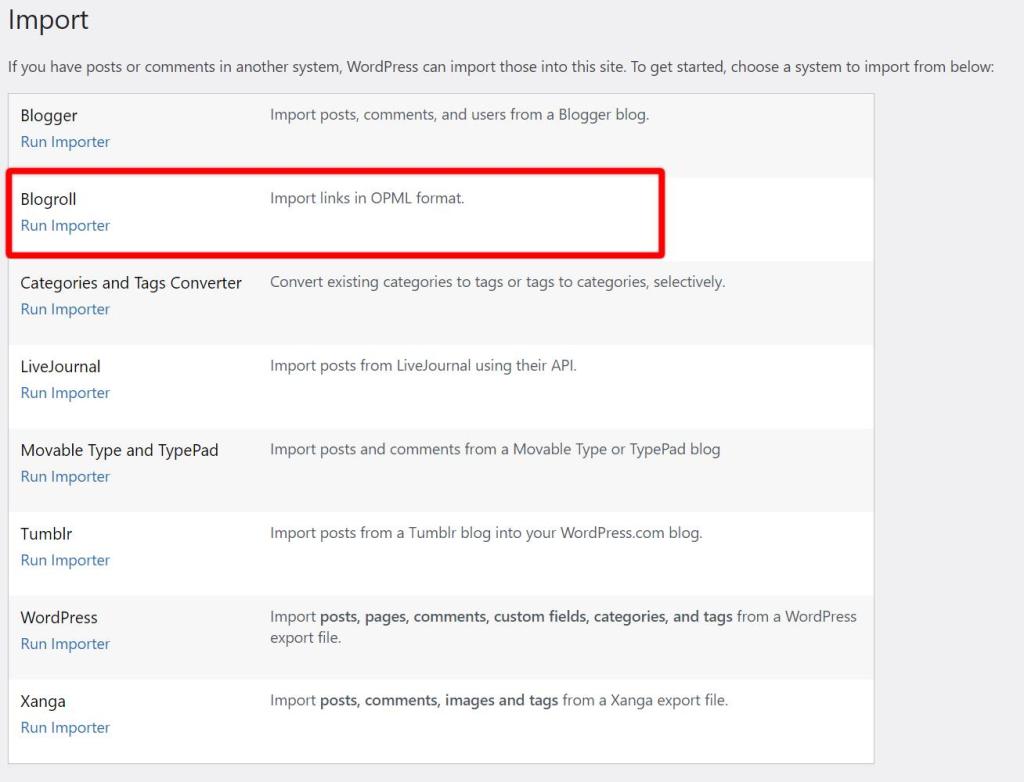Viewport: 1024px width, 782px height.
Task: Run Importer for LiveJournal
Action: point(65,393)
